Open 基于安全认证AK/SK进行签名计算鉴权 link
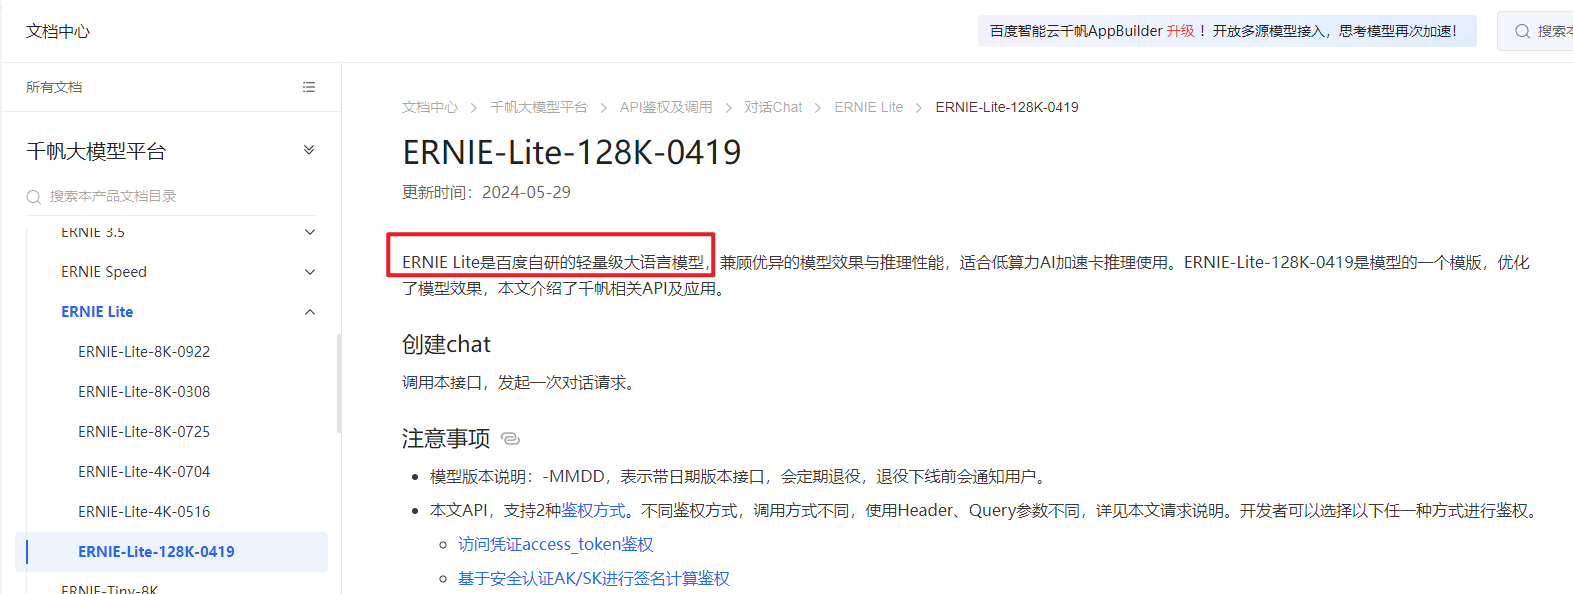 click(594, 579)
